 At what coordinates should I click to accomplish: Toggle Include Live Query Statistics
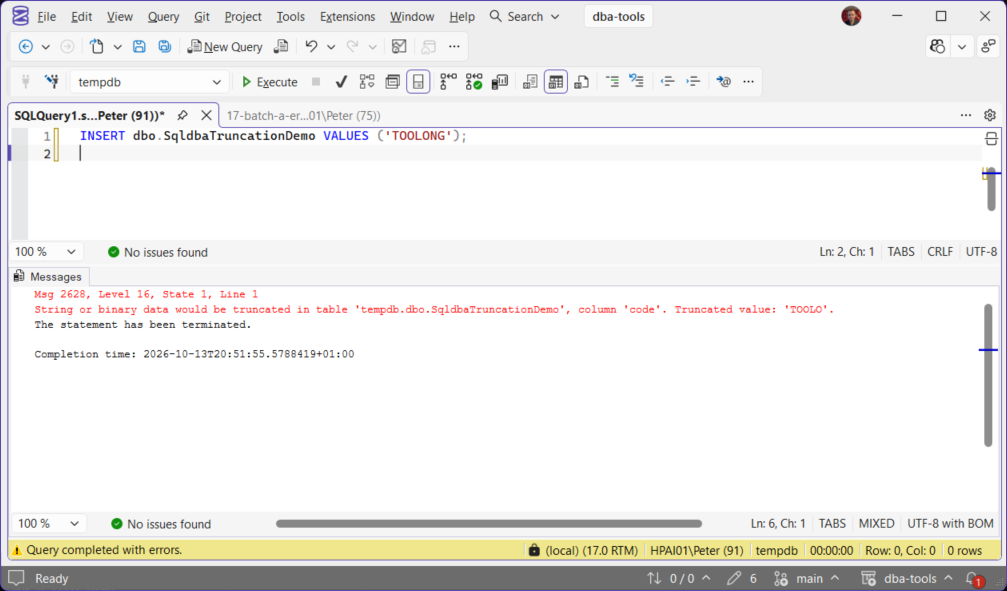(x=474, y=82)
